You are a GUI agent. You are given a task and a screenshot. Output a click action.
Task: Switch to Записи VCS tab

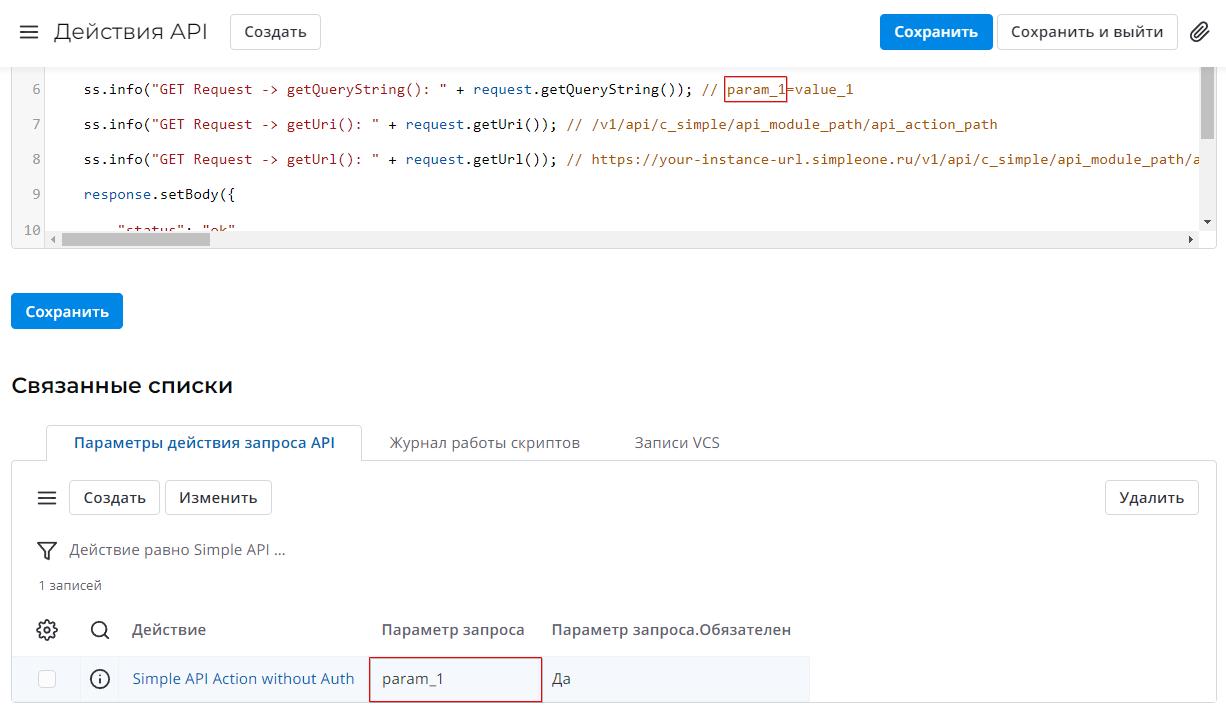(676, 442)
